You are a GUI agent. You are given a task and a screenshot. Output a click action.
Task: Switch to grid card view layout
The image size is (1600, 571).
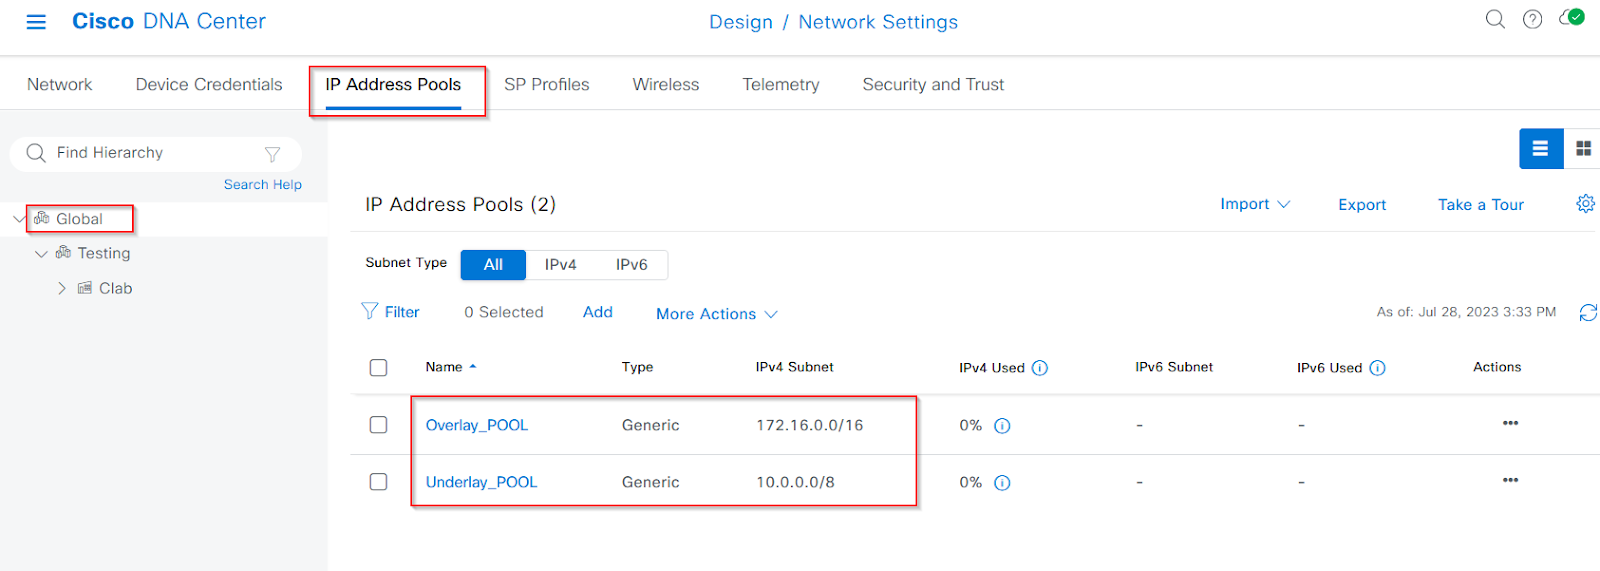pyautogui.click(x=1583, y=148)
